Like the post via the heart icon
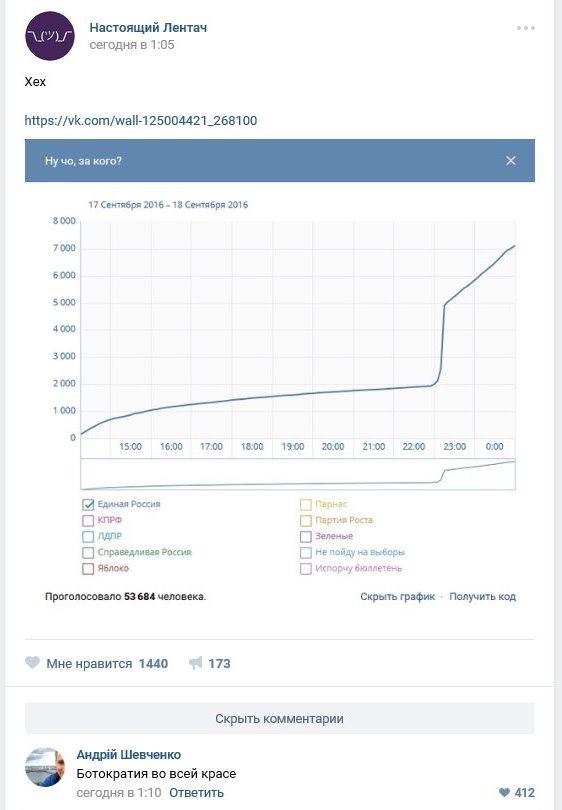562x810 pixels. pyautogui.click(x=32, y=663)
